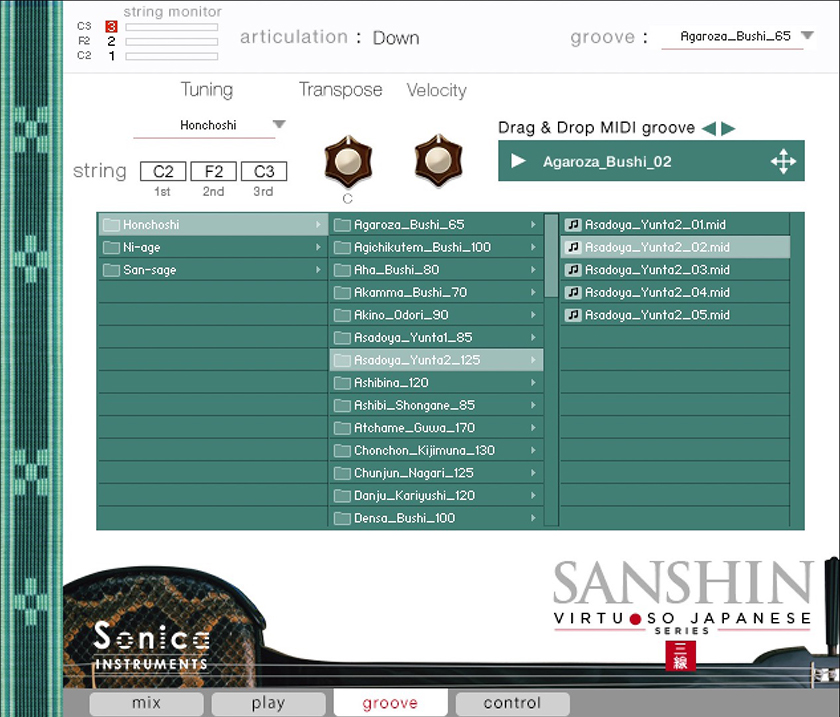Select Asadoya_Yunta2_02.mid file
840x717 pixels.
675,247
